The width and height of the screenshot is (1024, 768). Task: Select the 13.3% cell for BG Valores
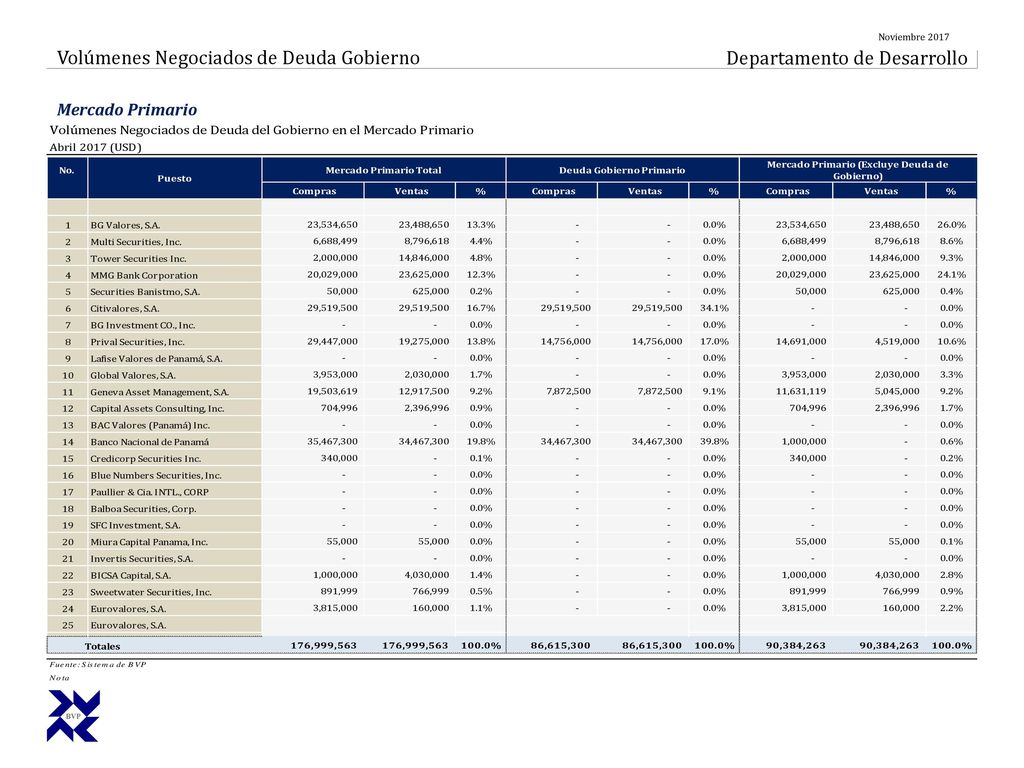[x=481, y=225]
